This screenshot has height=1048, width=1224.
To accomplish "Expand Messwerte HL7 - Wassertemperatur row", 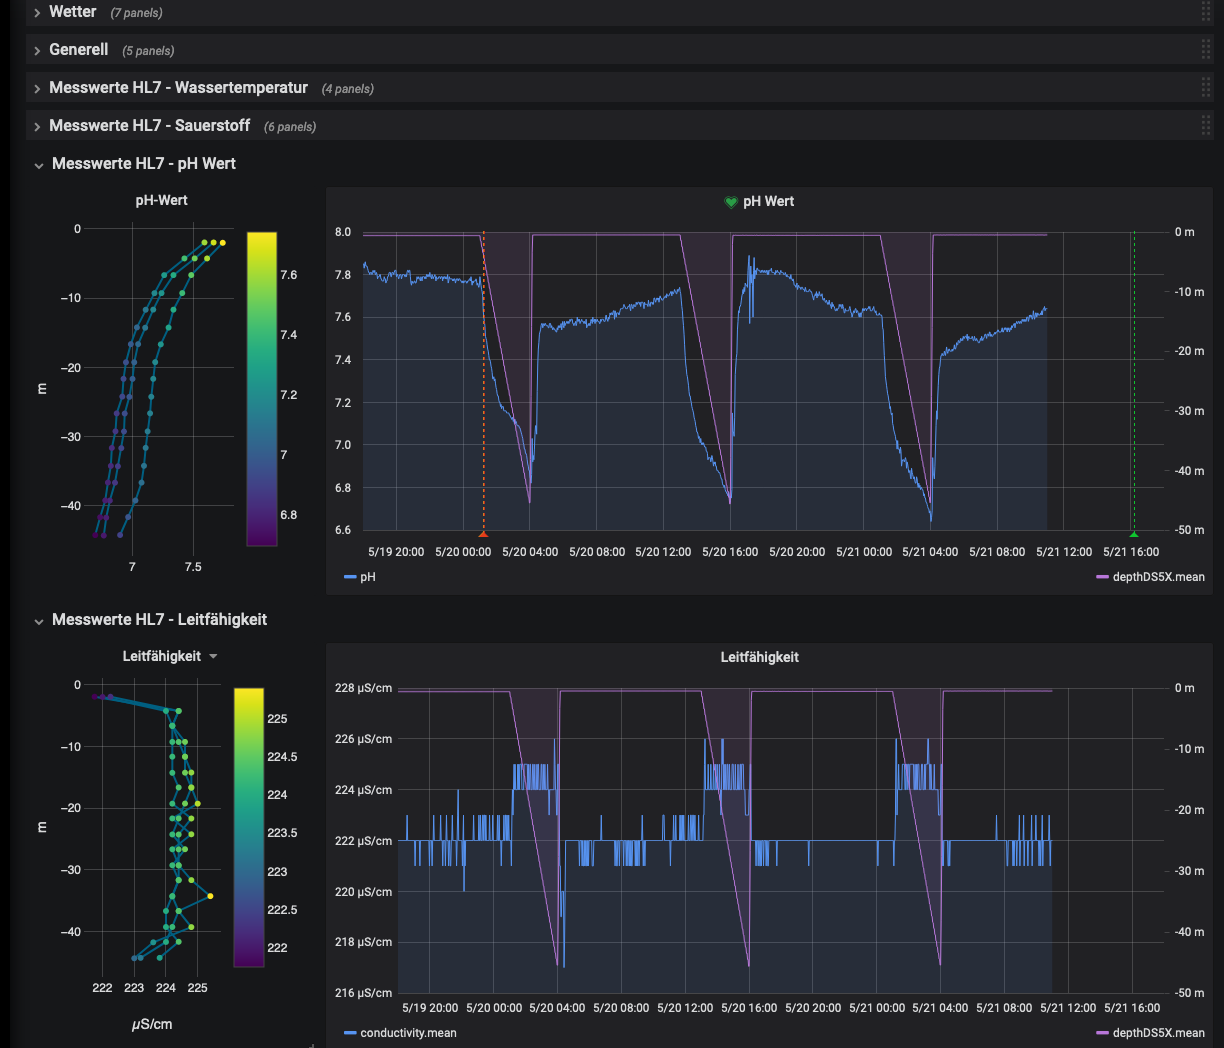I will click(178, 88).
